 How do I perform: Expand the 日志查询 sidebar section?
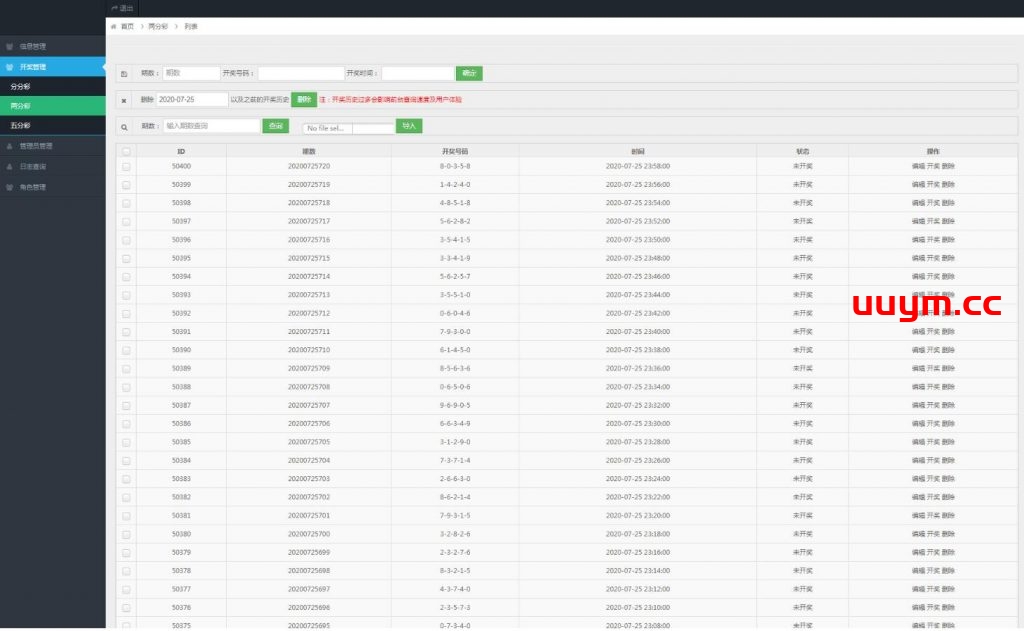pyautogui.click(x=33, y=167)
